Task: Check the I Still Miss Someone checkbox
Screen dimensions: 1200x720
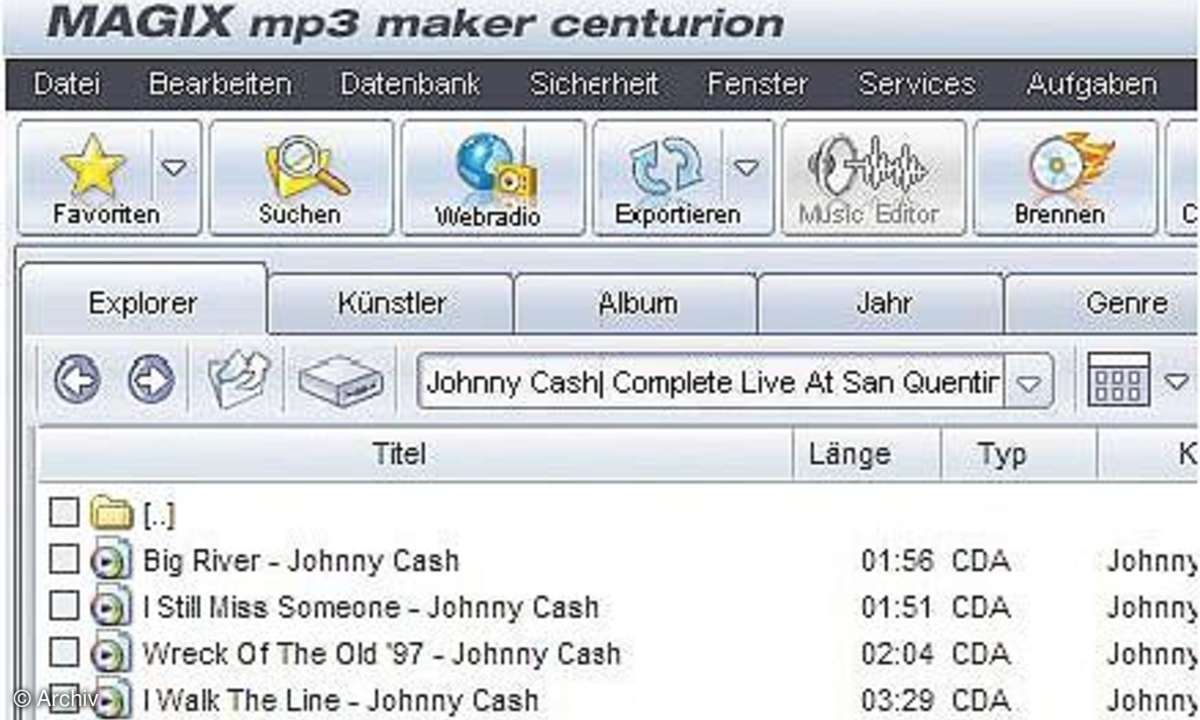Action: (64, 605)
